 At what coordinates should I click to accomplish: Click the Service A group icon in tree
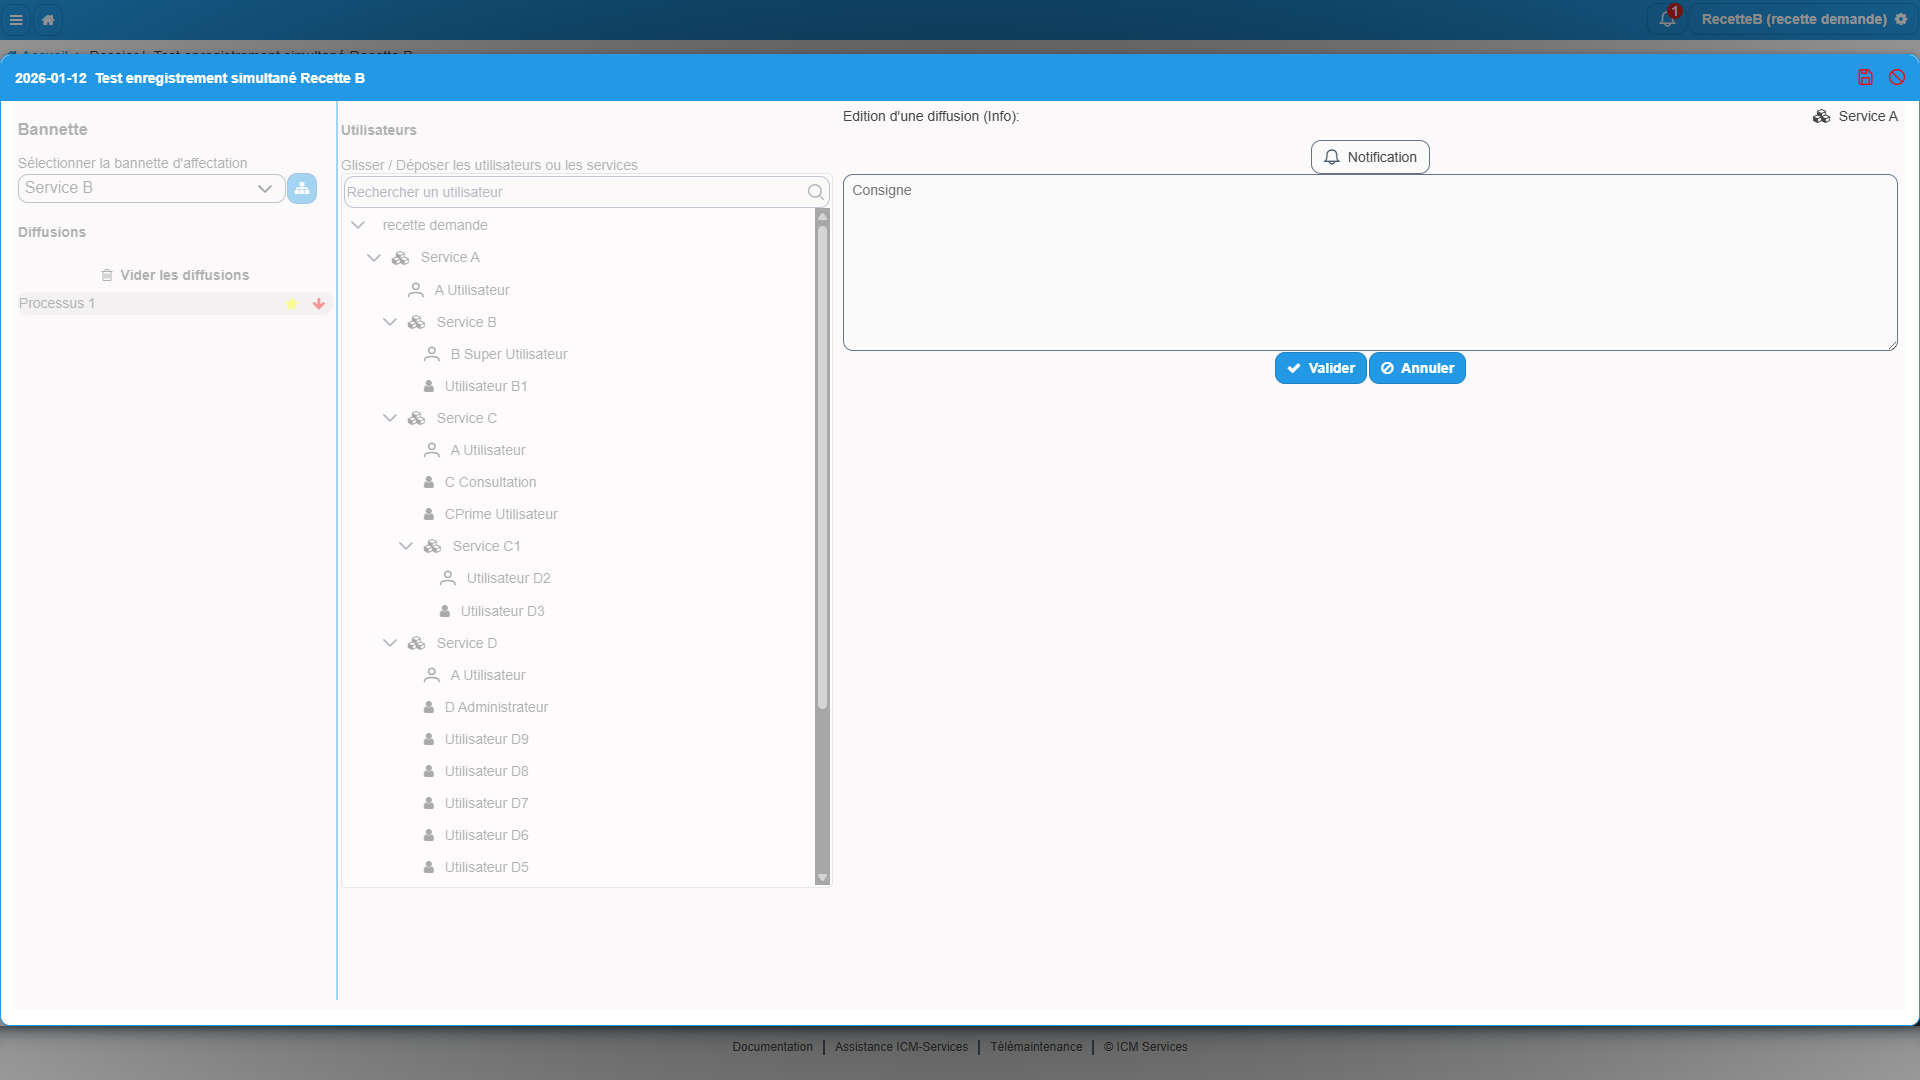[x=400, y=258]
